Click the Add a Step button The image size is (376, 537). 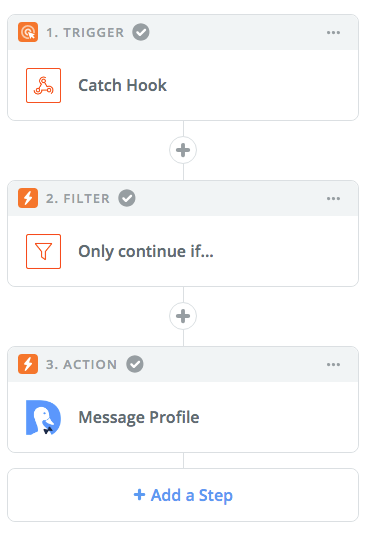point(183,495)
